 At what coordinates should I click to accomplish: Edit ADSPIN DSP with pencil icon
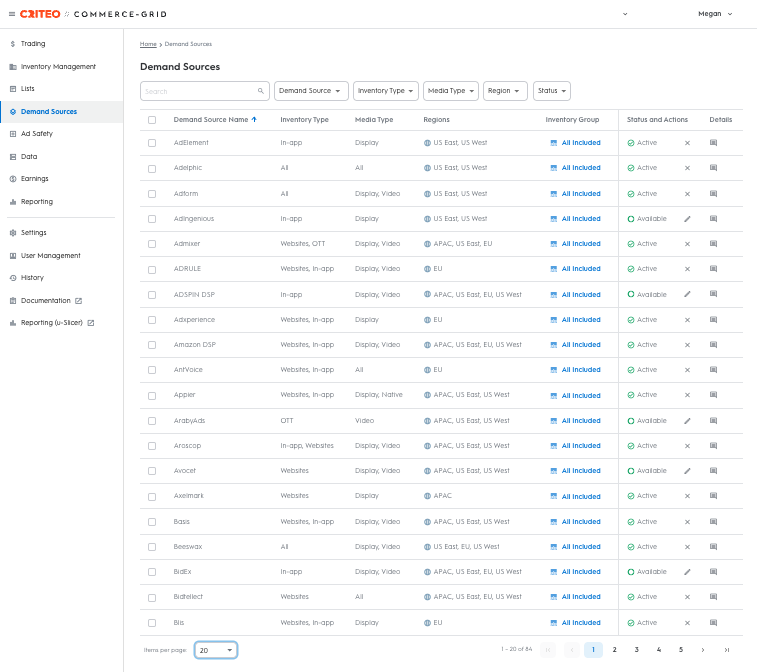pos(687,294)
